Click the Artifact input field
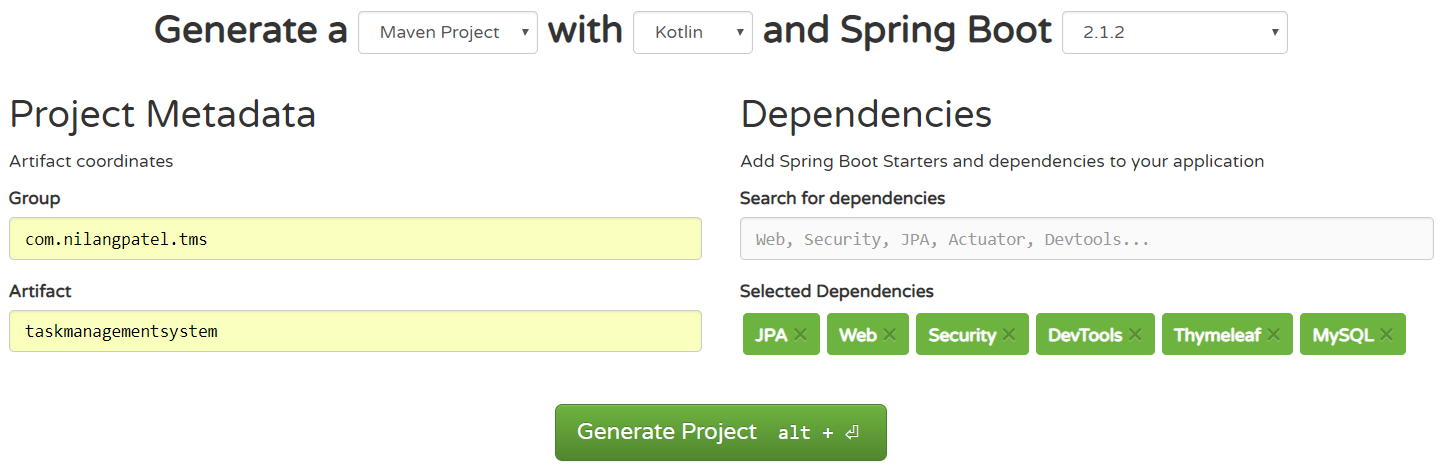1455x476 pixels. click(x=355, y=331)
